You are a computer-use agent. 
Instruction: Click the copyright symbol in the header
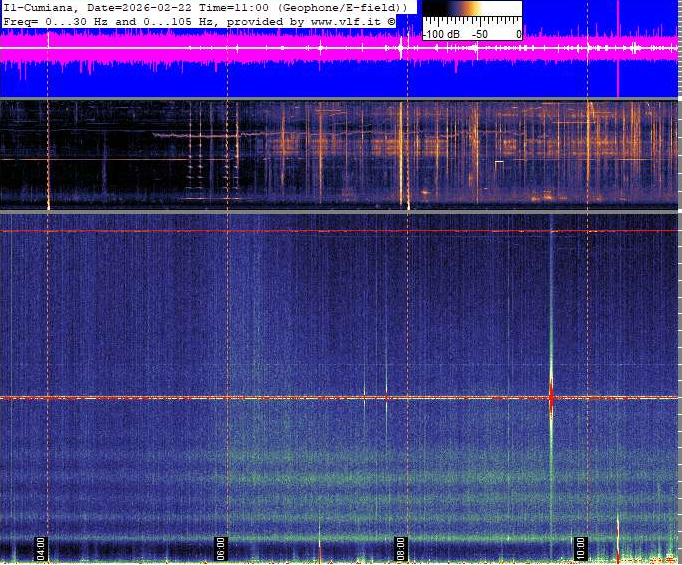(391, 20)
